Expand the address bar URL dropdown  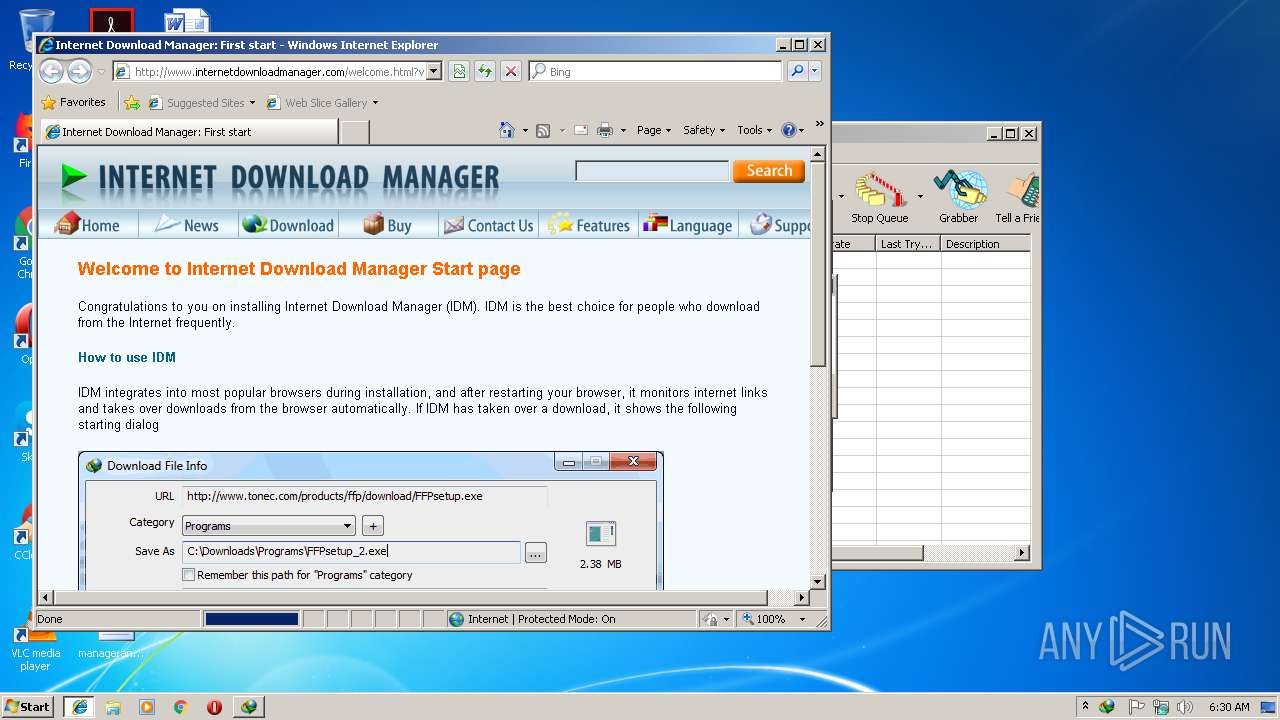(x=433, y=71)
